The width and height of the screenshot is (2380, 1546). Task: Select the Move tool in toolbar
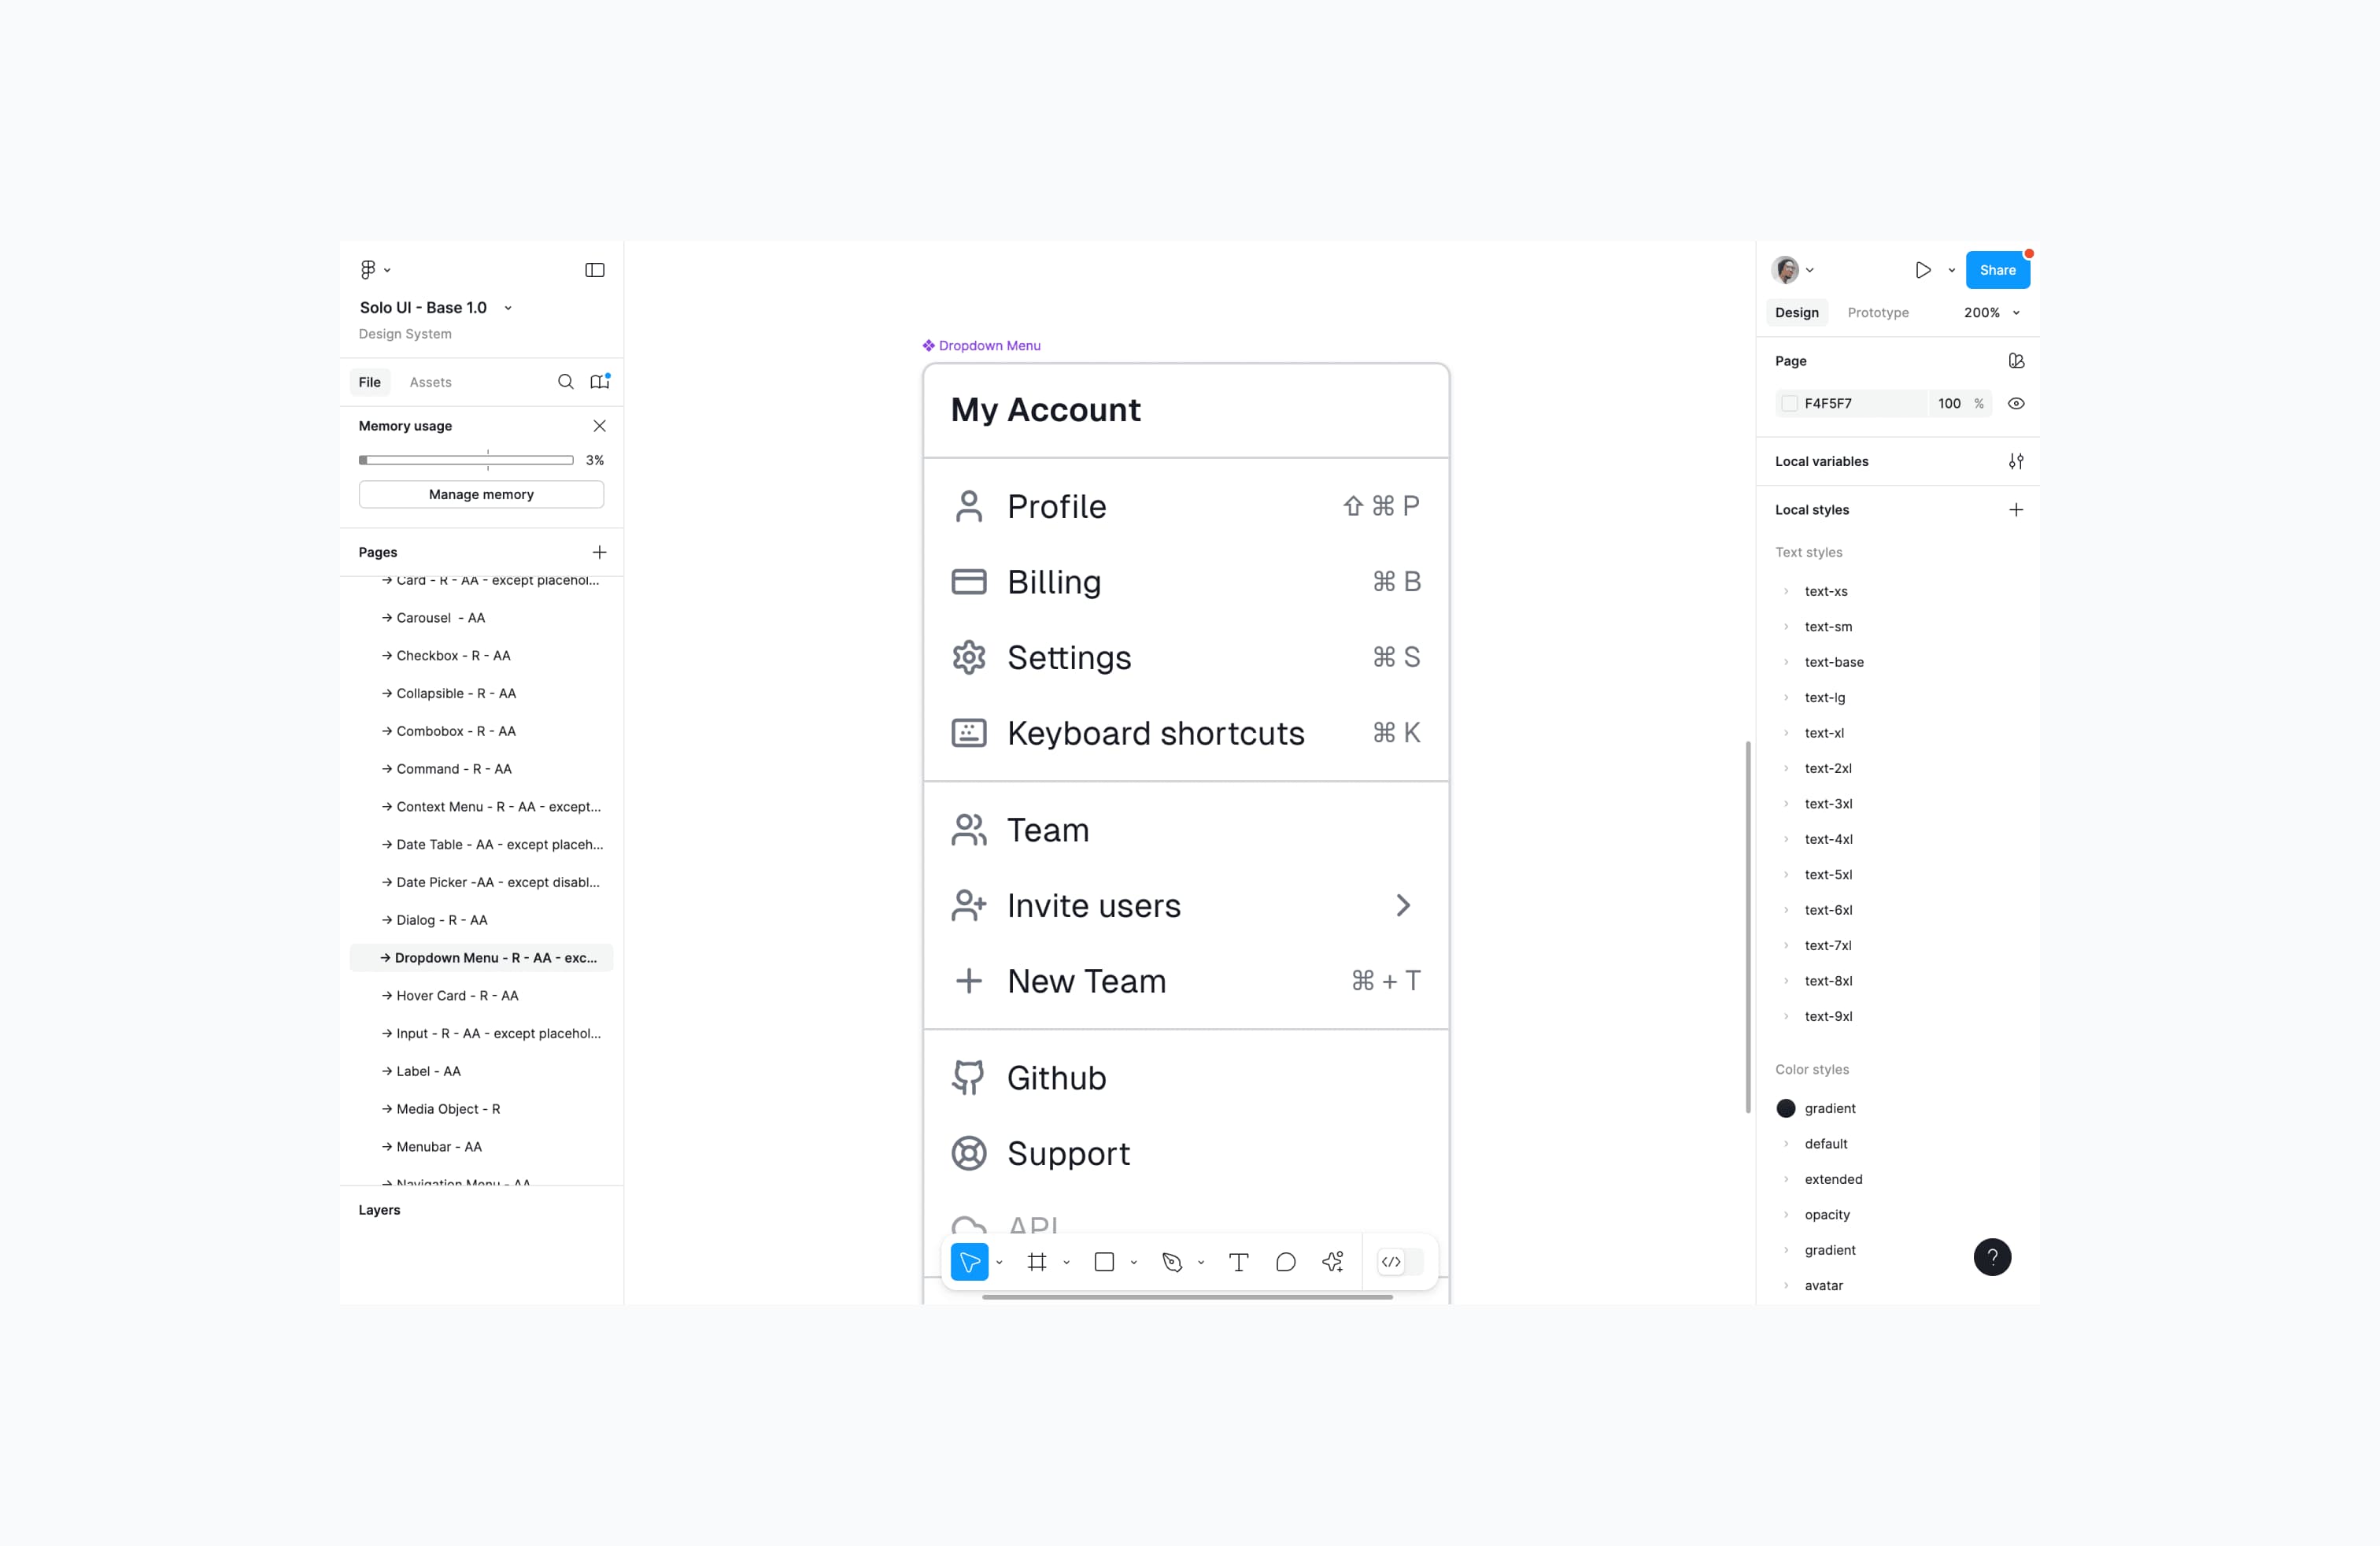(969, 1262)
